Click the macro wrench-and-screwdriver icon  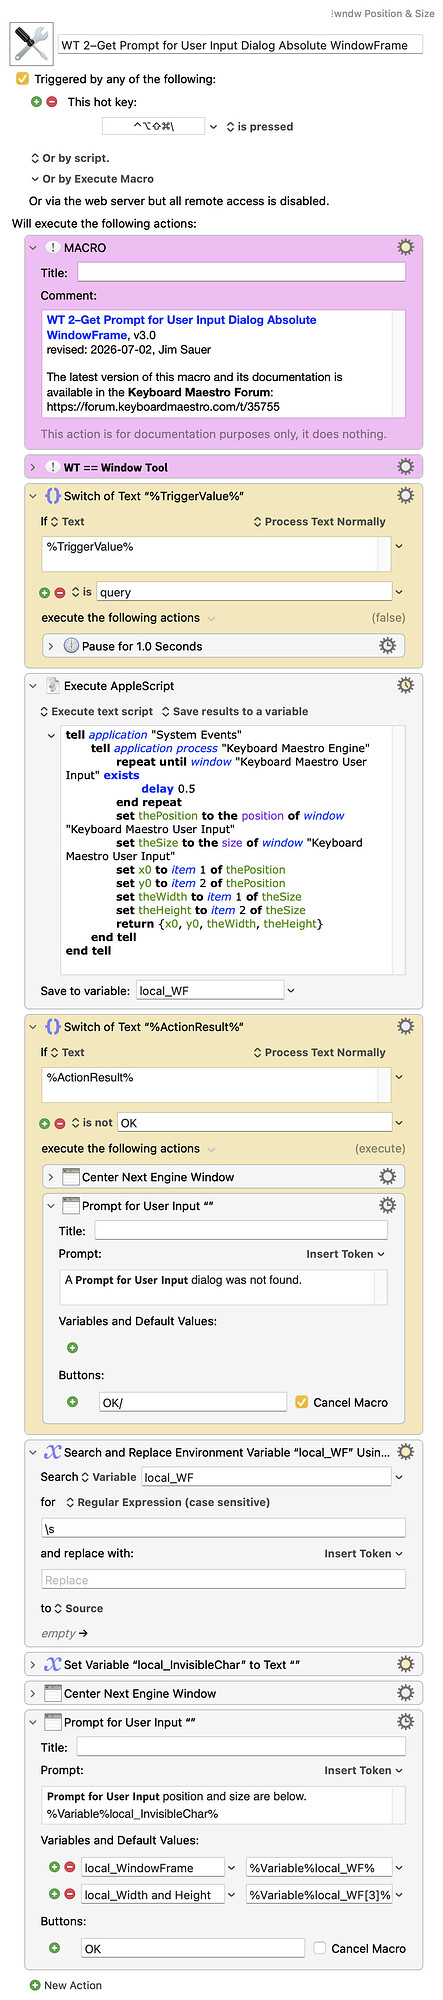(x=30, y=44)
